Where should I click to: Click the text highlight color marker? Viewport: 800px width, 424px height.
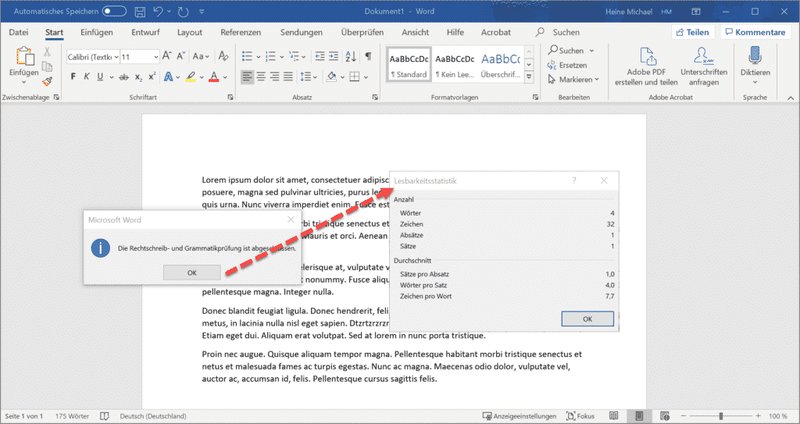[x=191, y=77]
